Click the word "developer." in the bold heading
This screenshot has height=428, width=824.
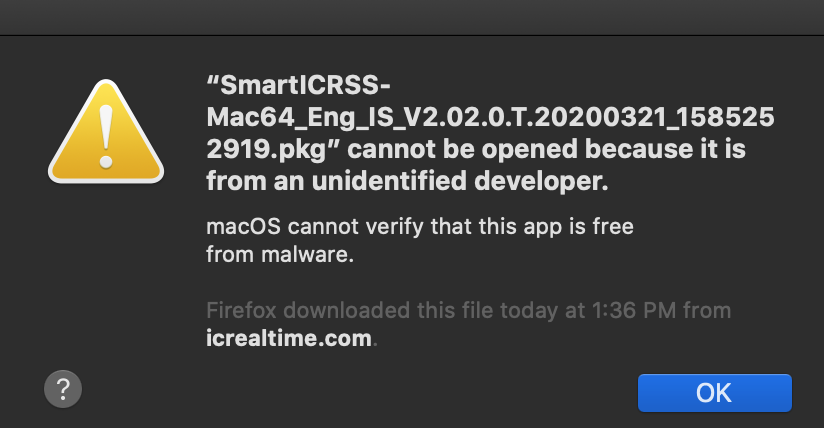[541, 181]
